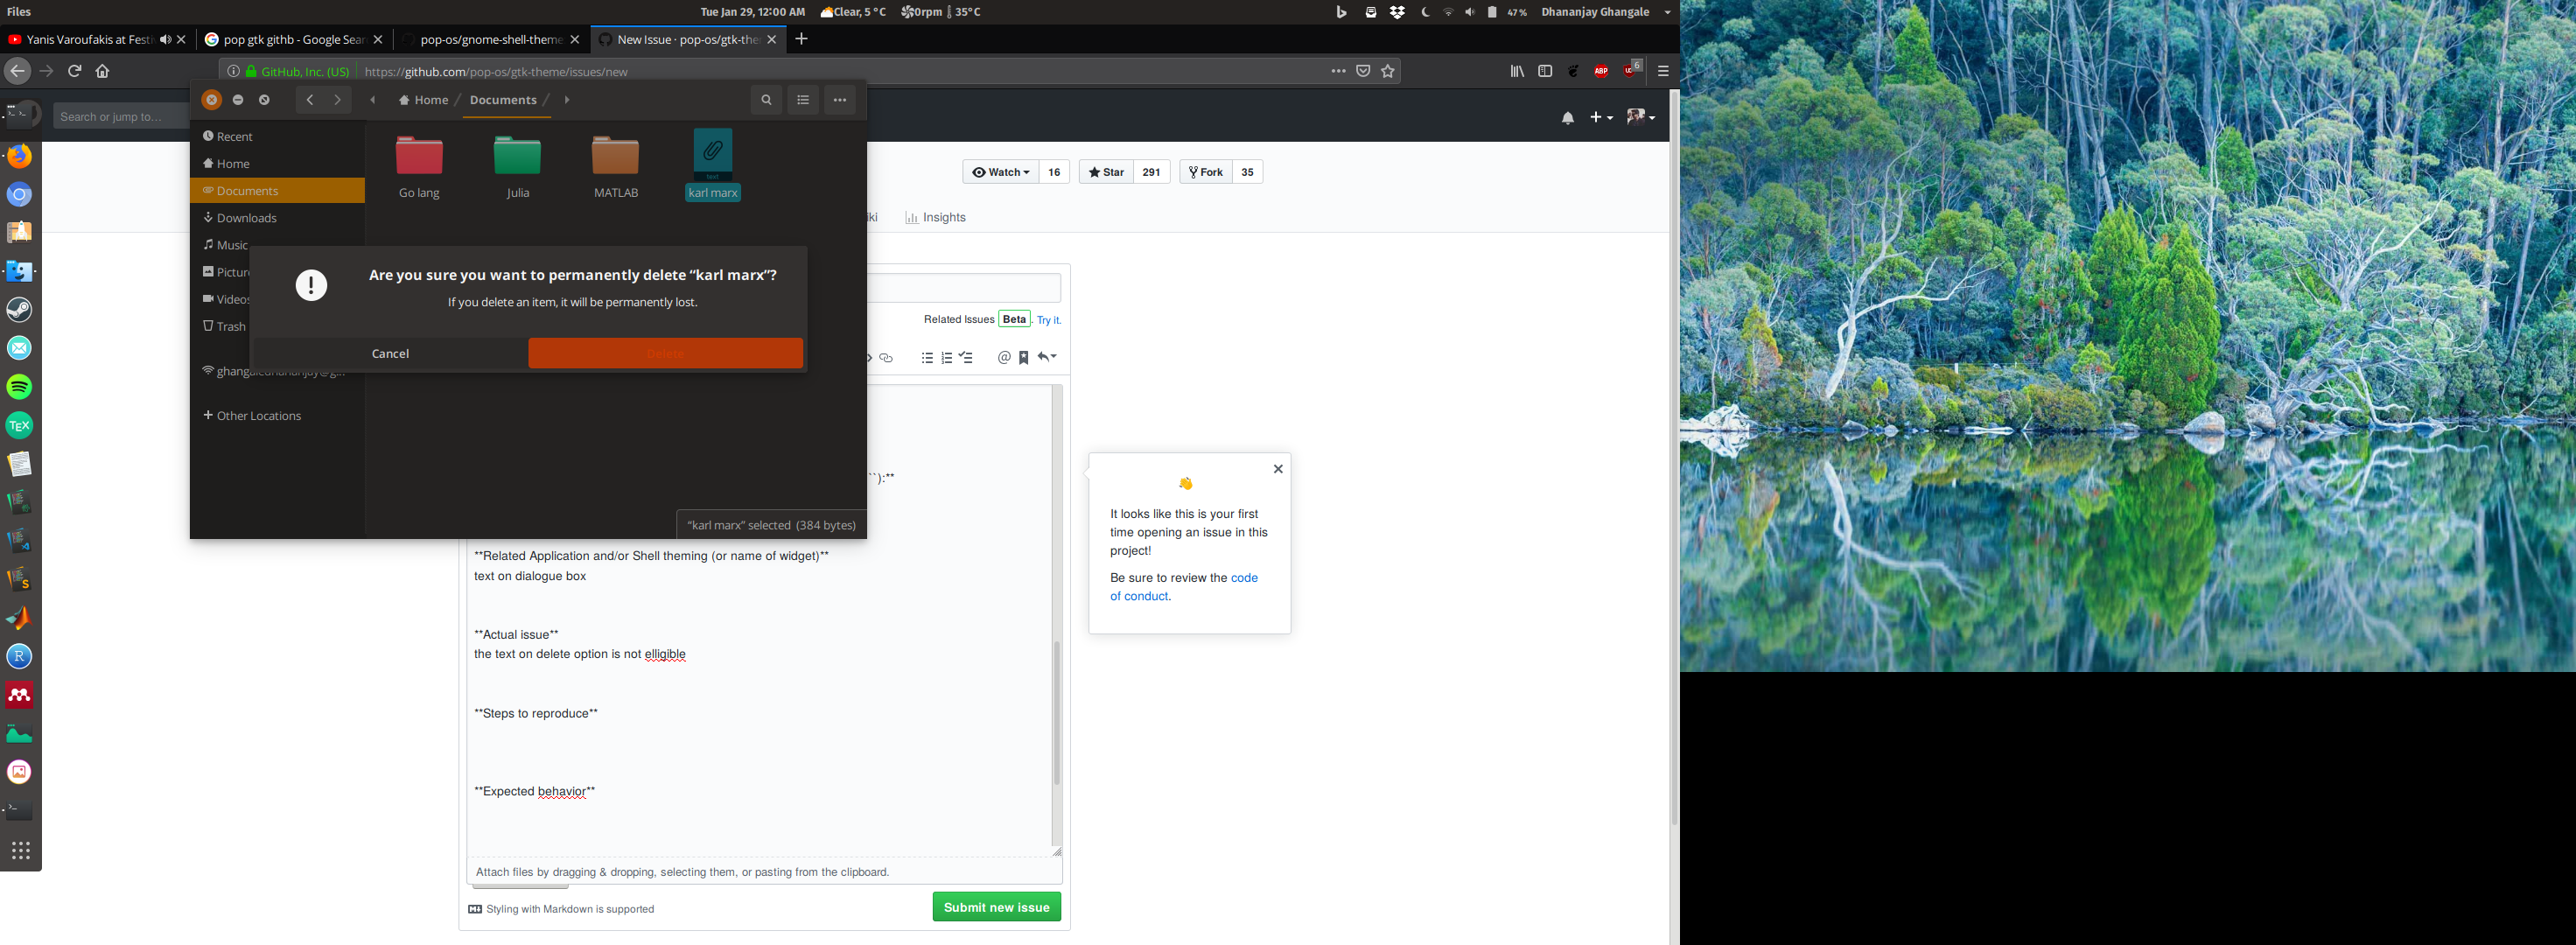Open Spotify from the dock

coord(19,387)
